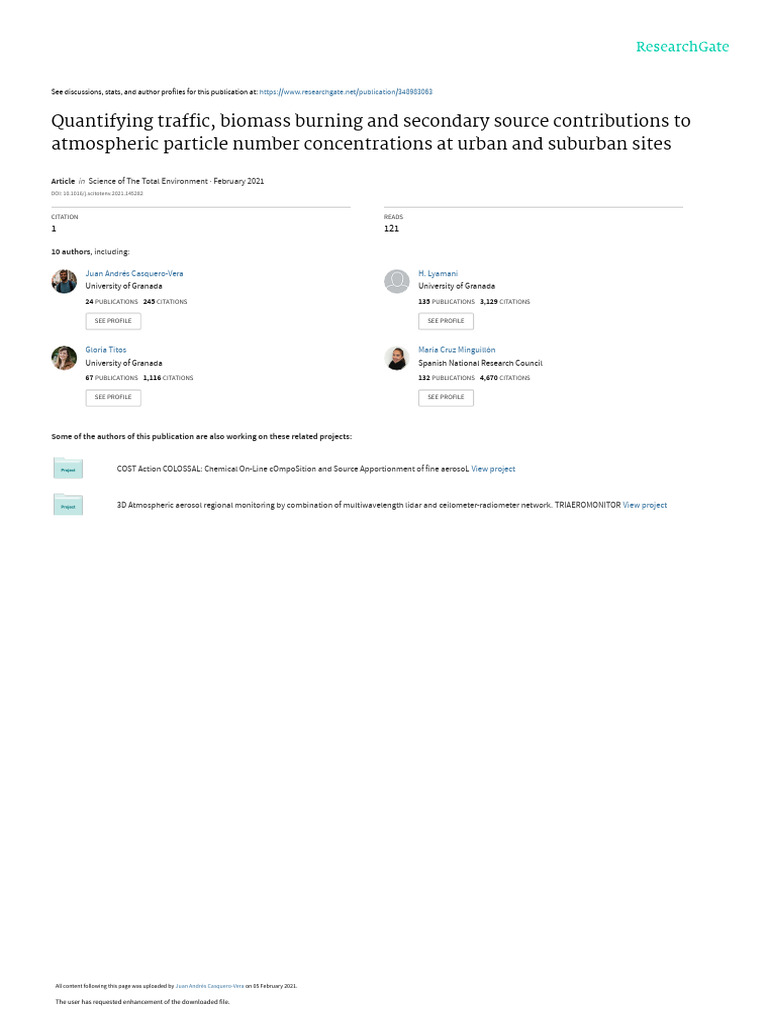Image resolution: width=768 pixels, height=1024 pixels.
Task: Click the article title heading text
Action: coord(371,132)
